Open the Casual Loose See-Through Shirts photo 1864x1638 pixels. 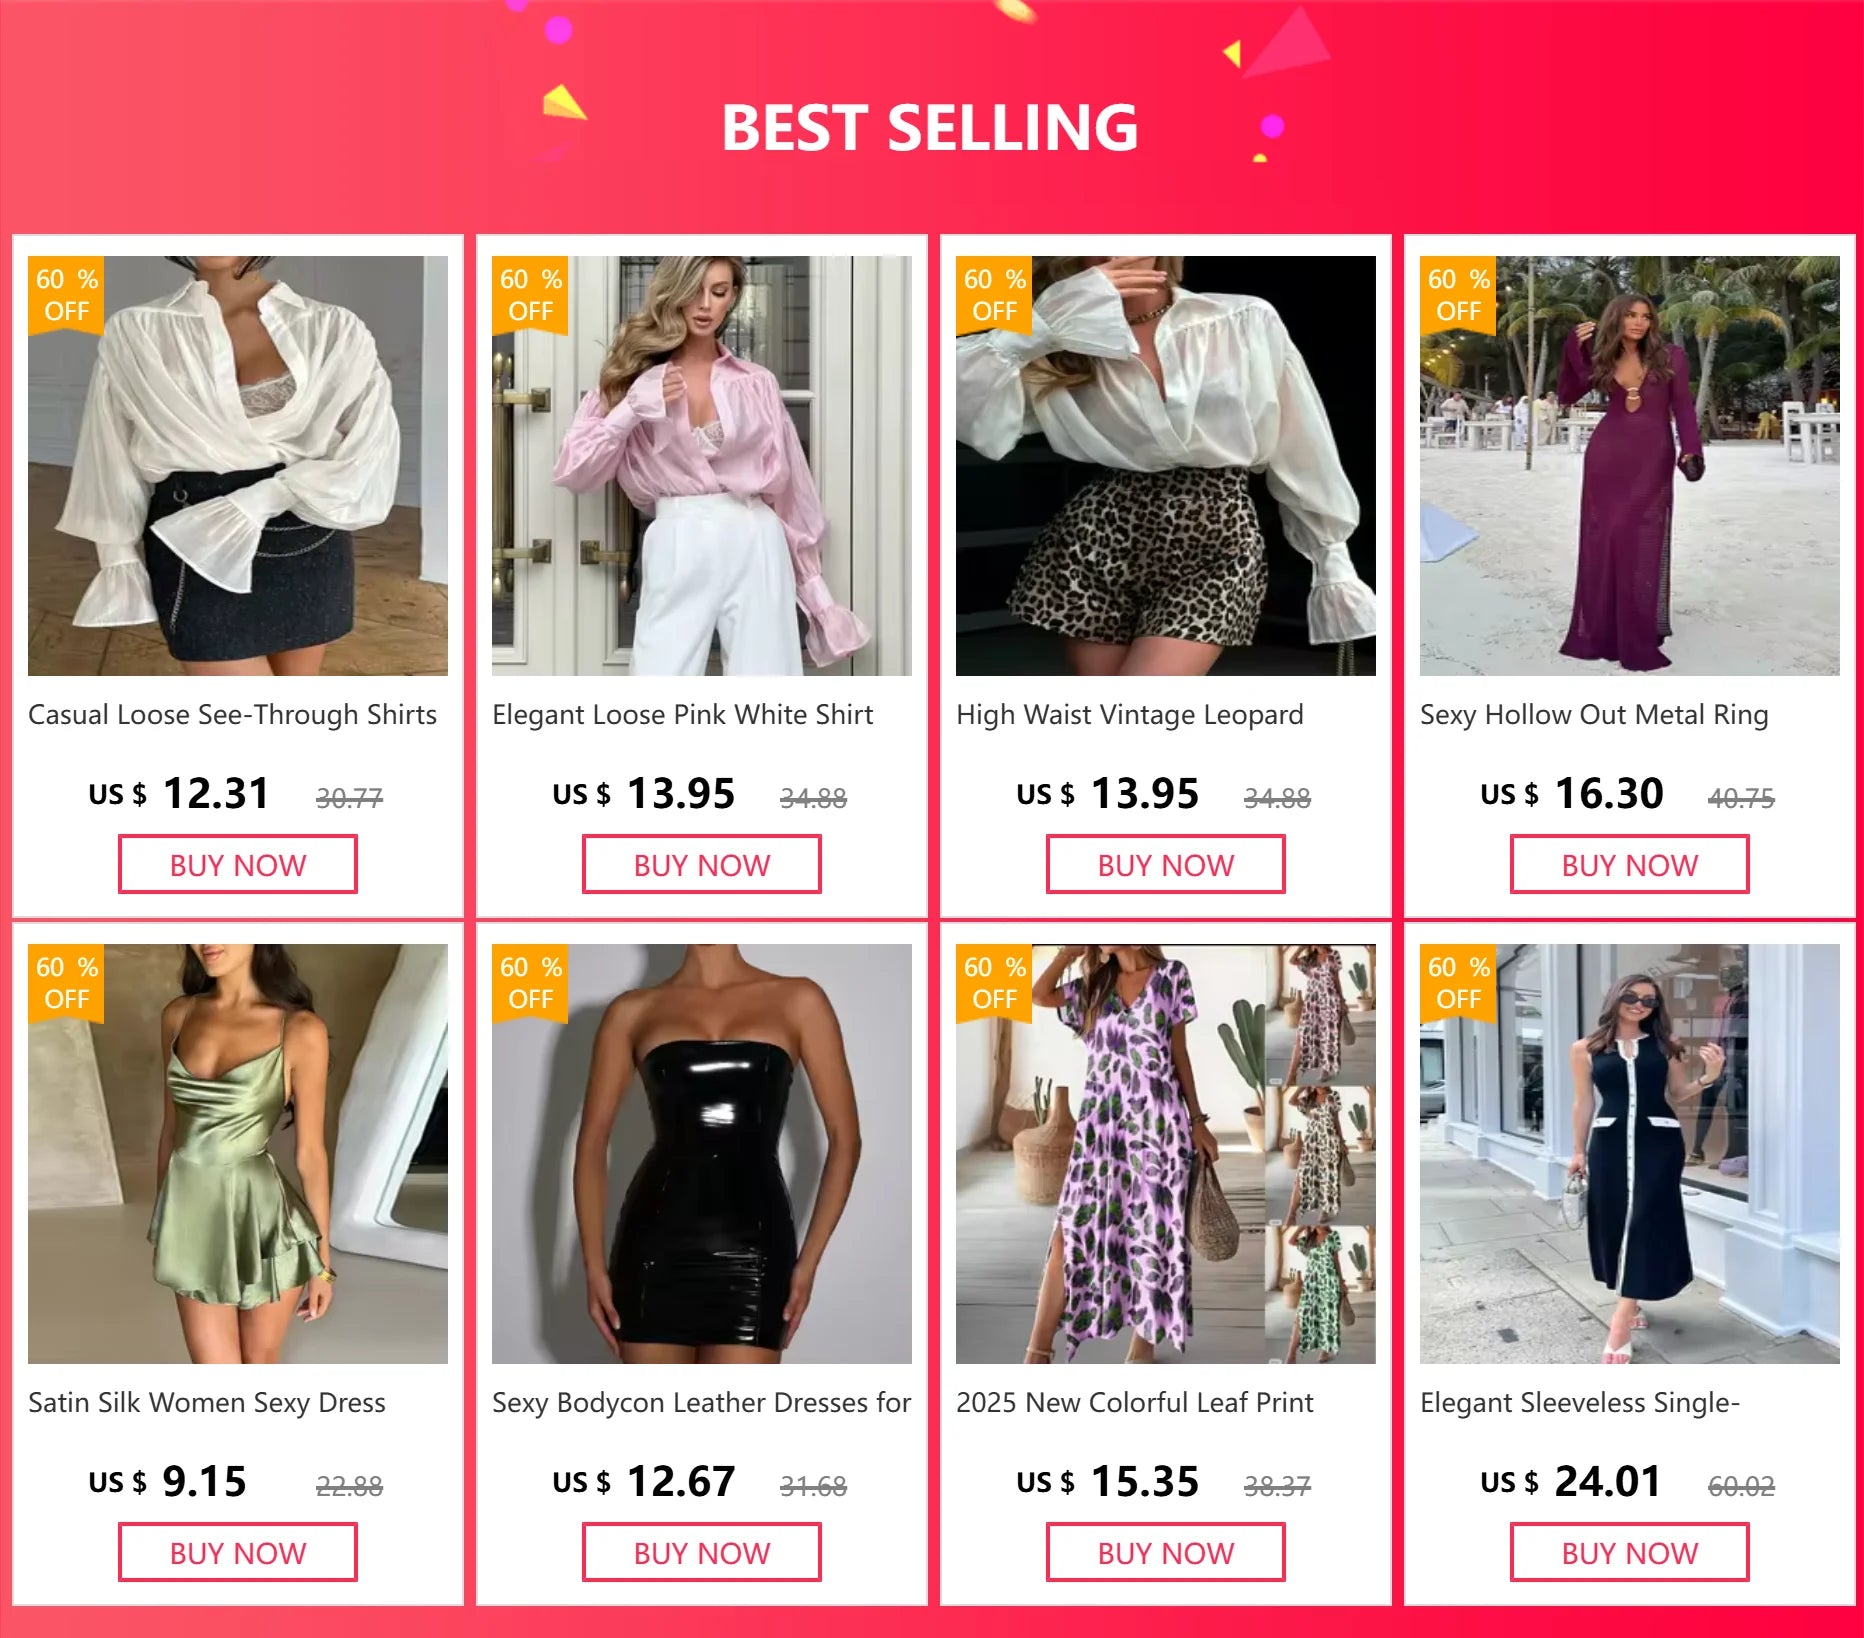pyautogui.click(x=238, y=466)
